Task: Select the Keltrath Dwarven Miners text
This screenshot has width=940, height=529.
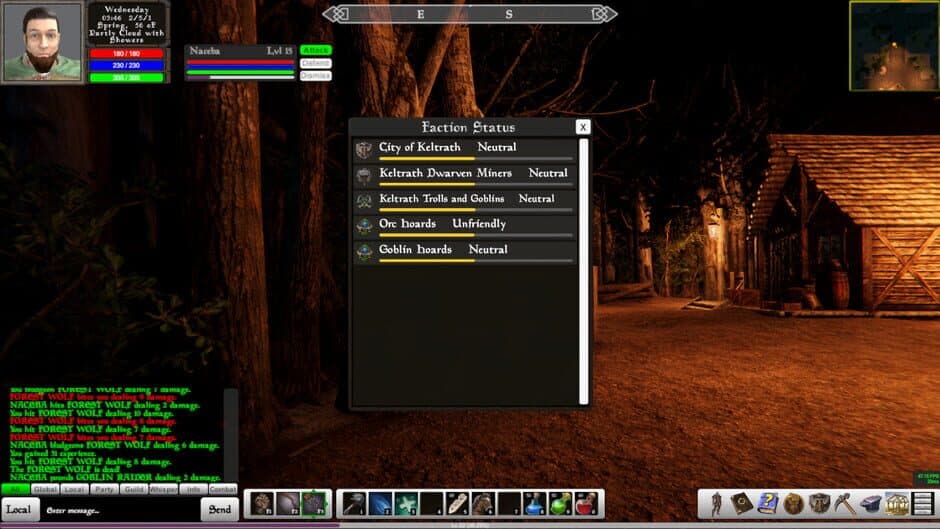Action: (445, 173)
